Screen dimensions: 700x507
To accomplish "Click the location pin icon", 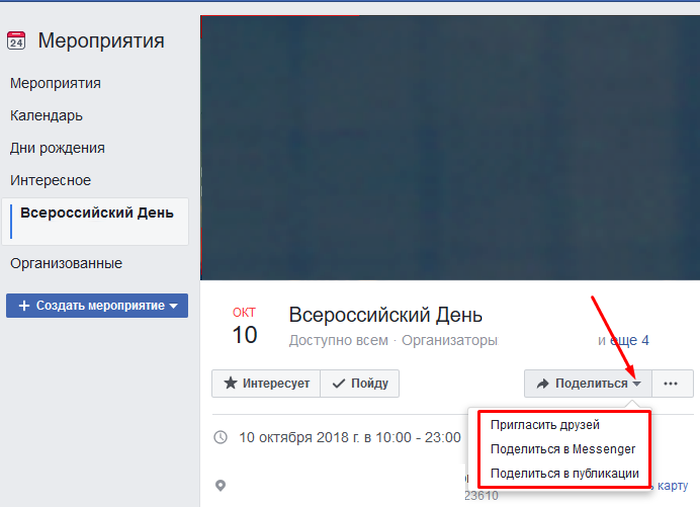I will tap(221, 486).
